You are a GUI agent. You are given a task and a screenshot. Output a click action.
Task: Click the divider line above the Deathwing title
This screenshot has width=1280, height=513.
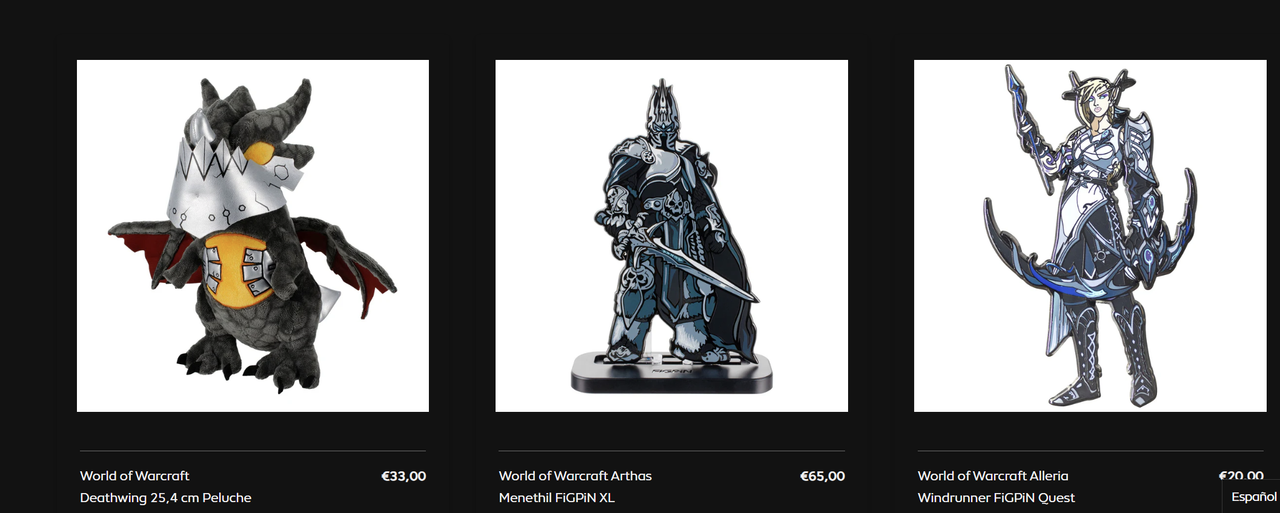coord(253,451)
